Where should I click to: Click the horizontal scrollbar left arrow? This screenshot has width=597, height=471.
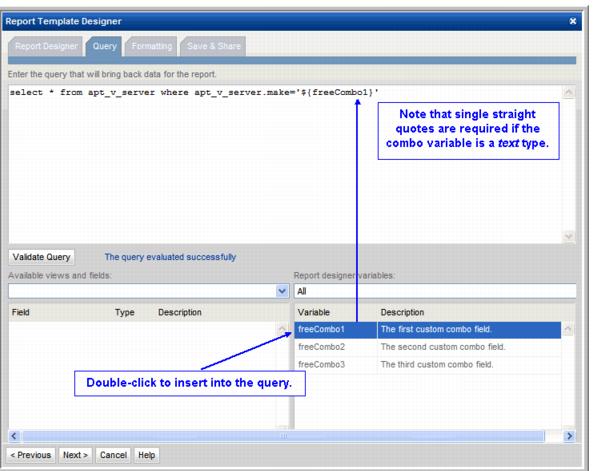coord(14,436)
